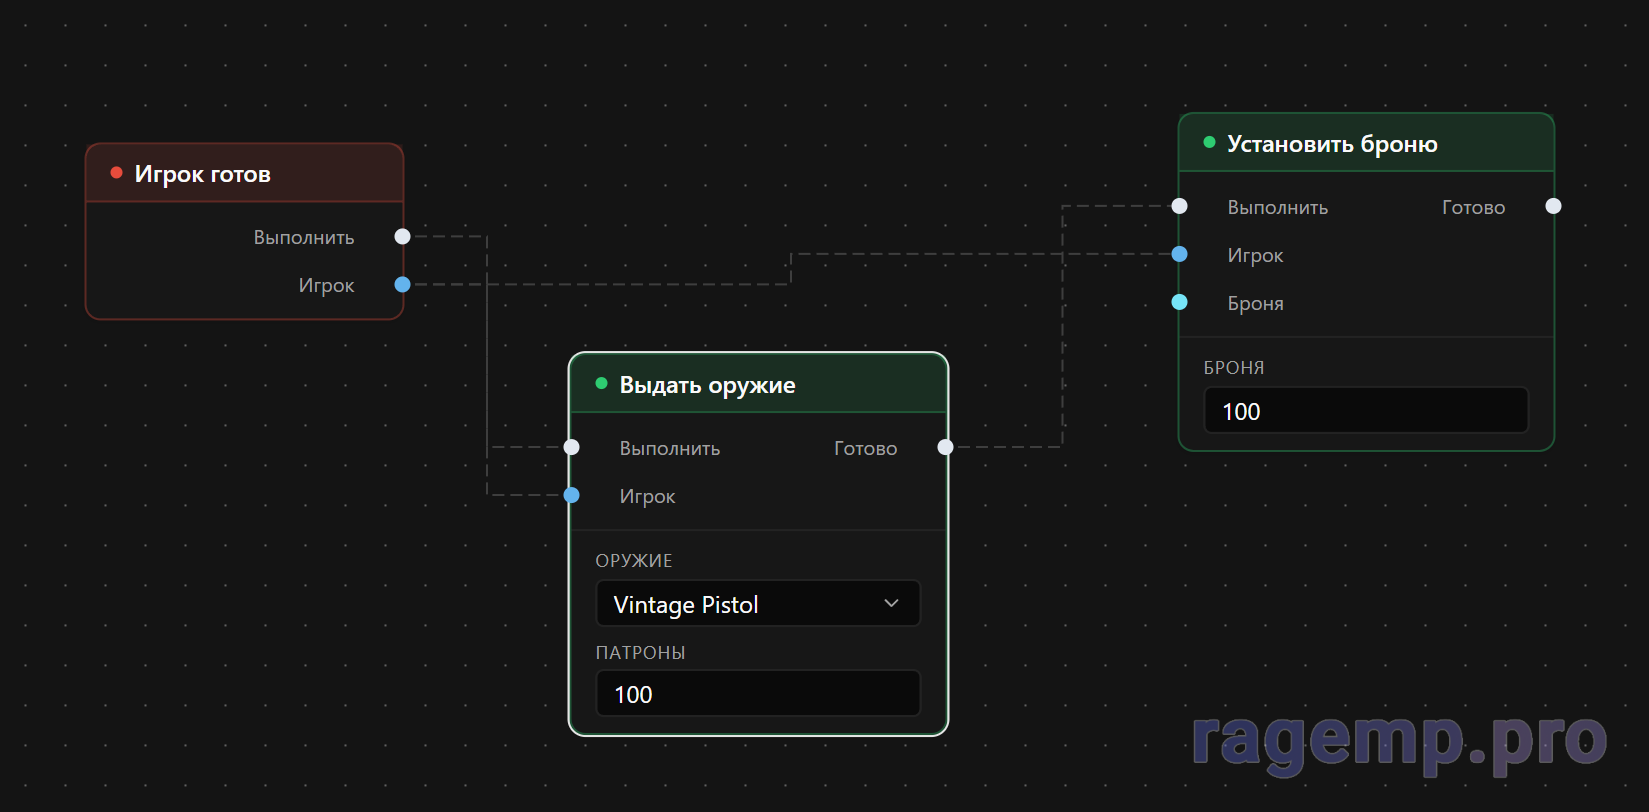The width and height of the screenshot is (1649, 812).
Task: Open the Оружие dropdown showing Vintage Pistol
Action: click(x=740, y=604)
